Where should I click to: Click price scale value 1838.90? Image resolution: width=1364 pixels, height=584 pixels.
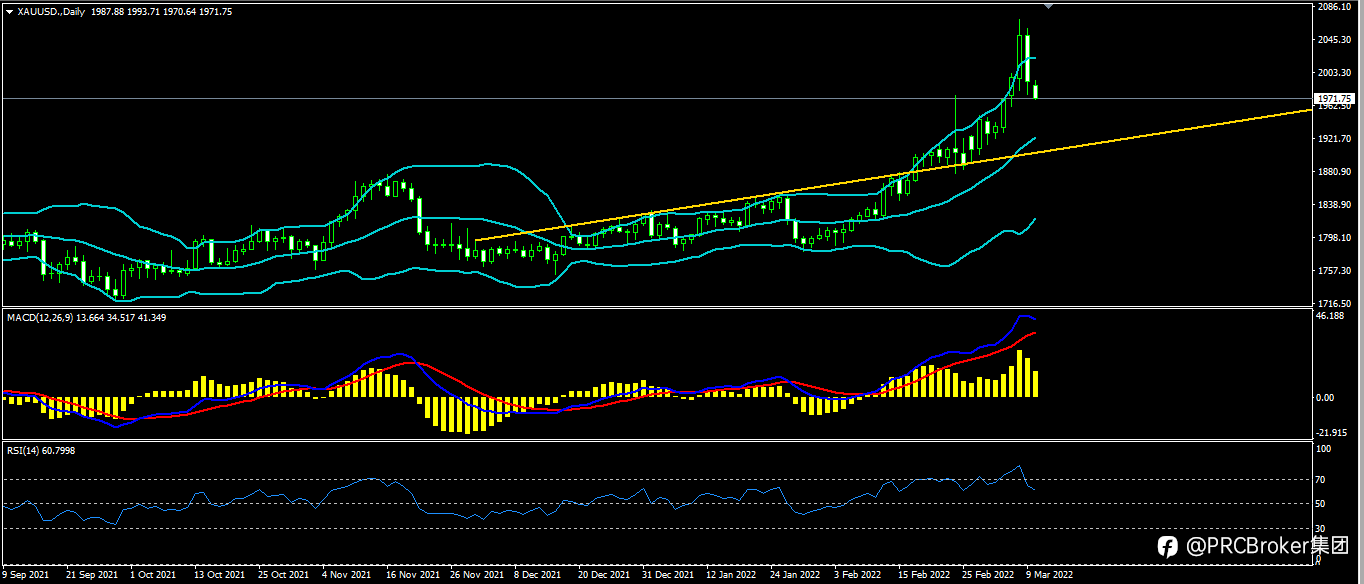1336,205
